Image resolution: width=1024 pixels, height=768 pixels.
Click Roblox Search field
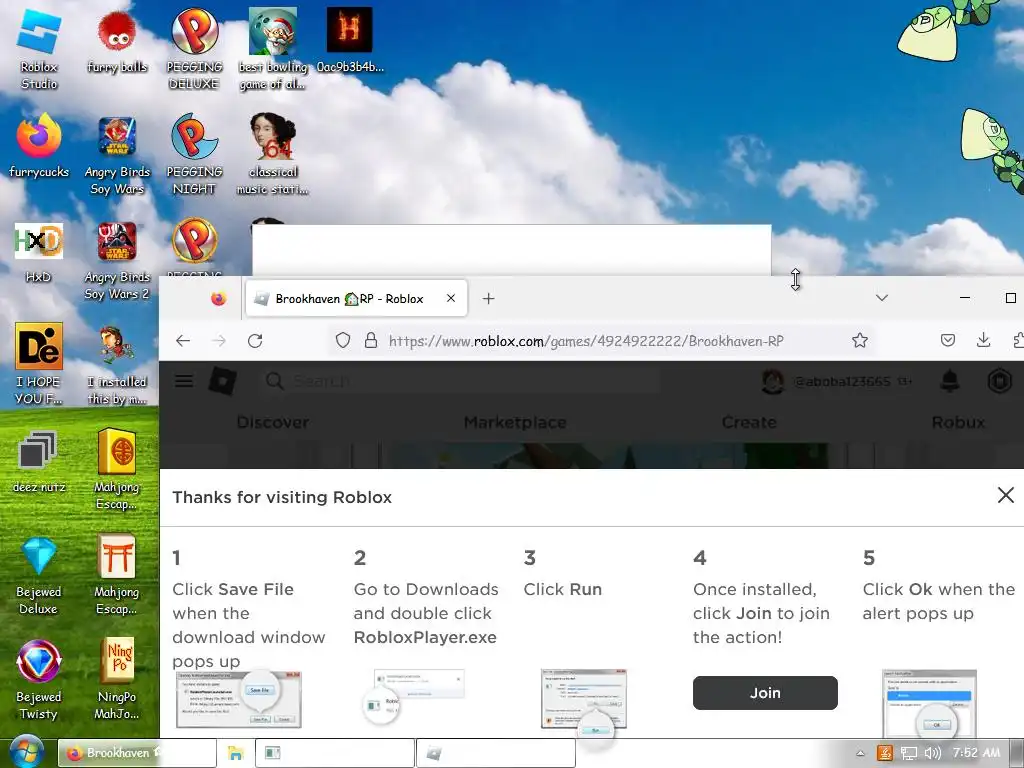click(x=460, y=381)
